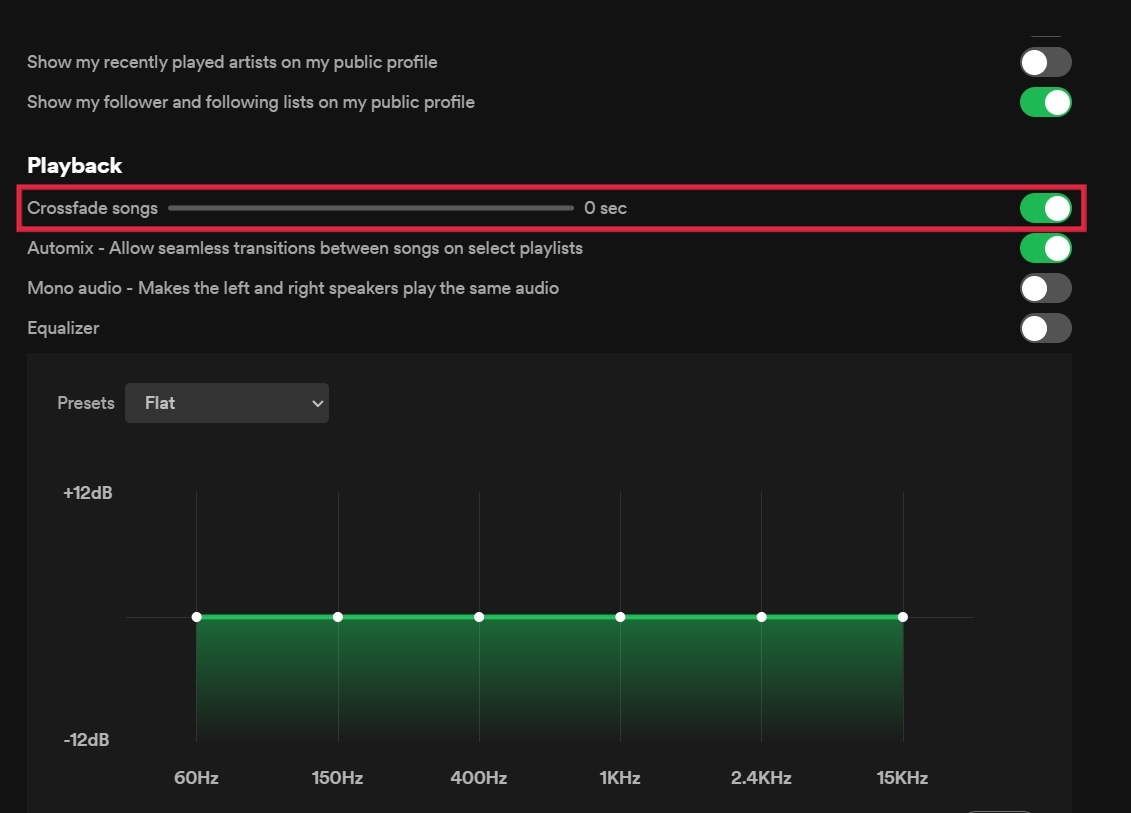Disable the Automix seamless transitions toggle
Image resolution: width=1131 pixels, height=813 pixels.
[1045, 248]
